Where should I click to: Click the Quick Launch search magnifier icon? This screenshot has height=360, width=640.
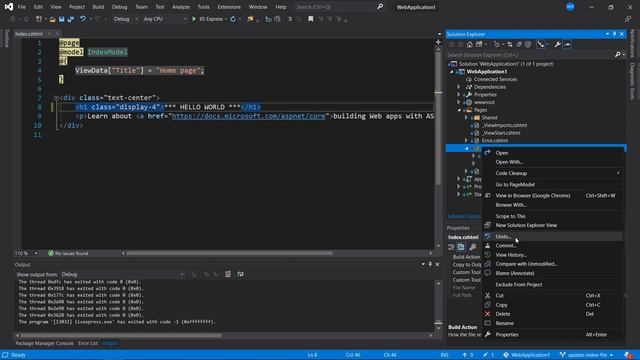click(380, 7)
